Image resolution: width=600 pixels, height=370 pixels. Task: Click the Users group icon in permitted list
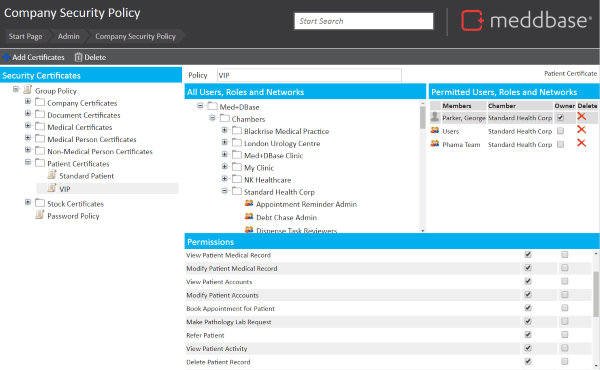(435, 130)
